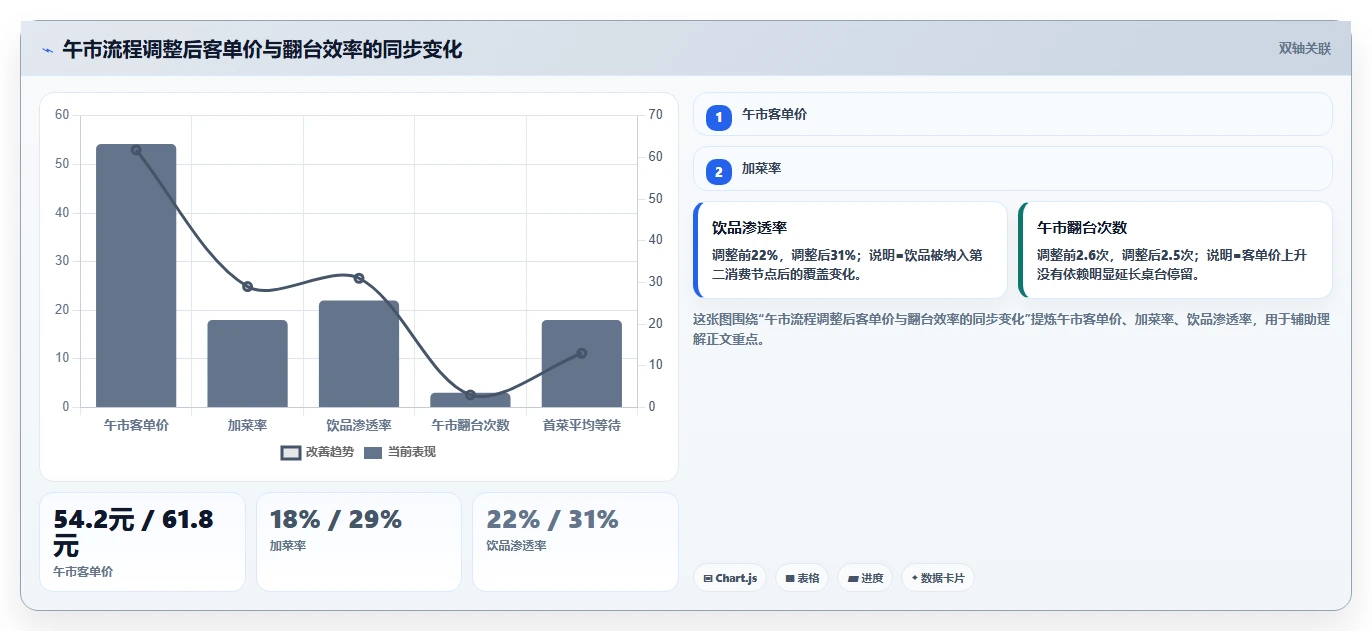Screen dimensions: 1372x631
Task: Click the 首菜平均等待 x-axis label
Action: [x=582, y=425]
